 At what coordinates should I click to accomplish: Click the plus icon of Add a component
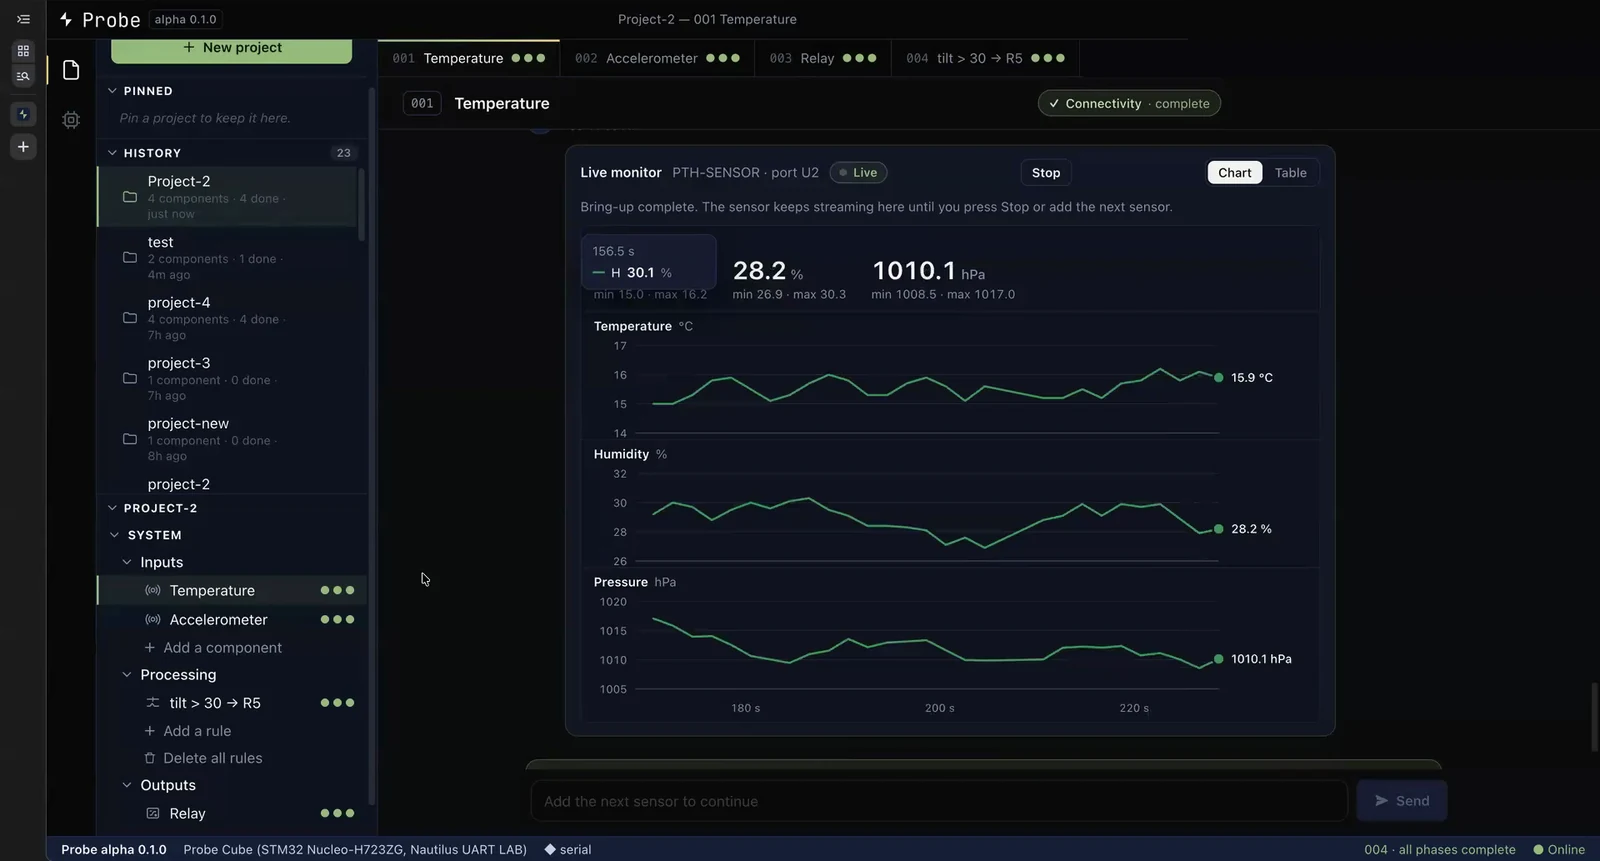tap(150, 647)
